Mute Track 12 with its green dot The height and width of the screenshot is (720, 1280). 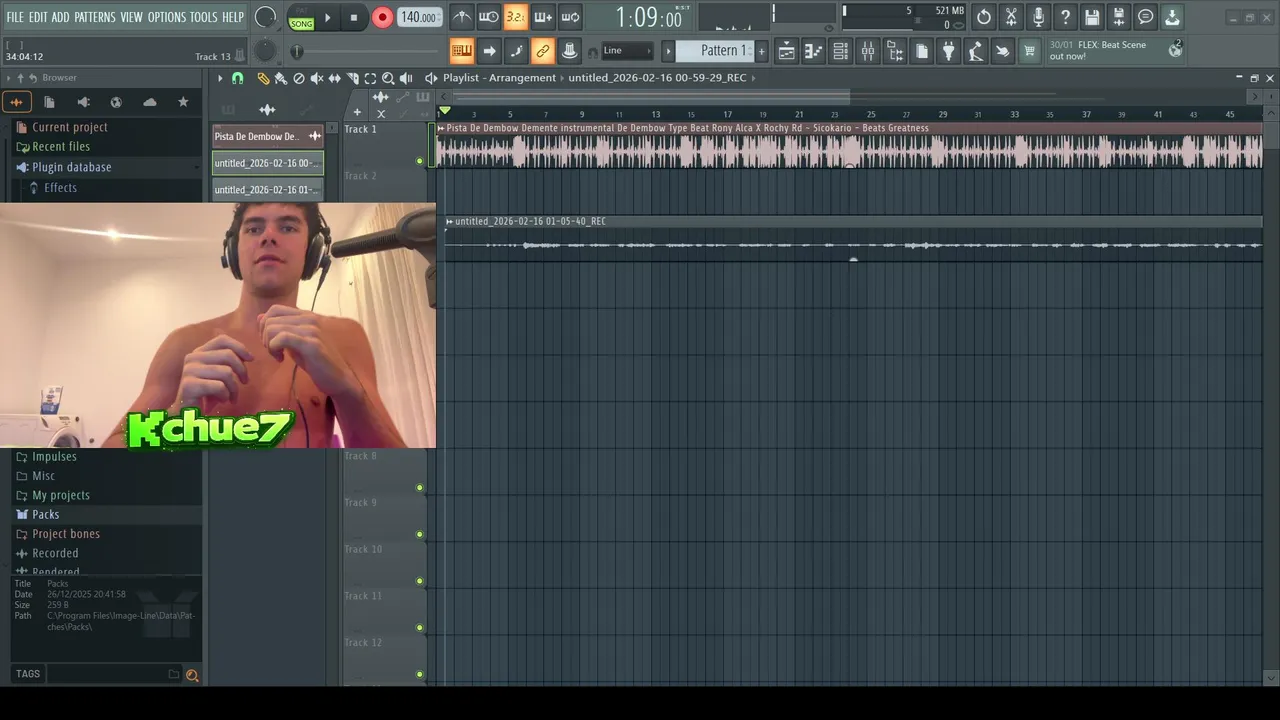click(420, 674)
